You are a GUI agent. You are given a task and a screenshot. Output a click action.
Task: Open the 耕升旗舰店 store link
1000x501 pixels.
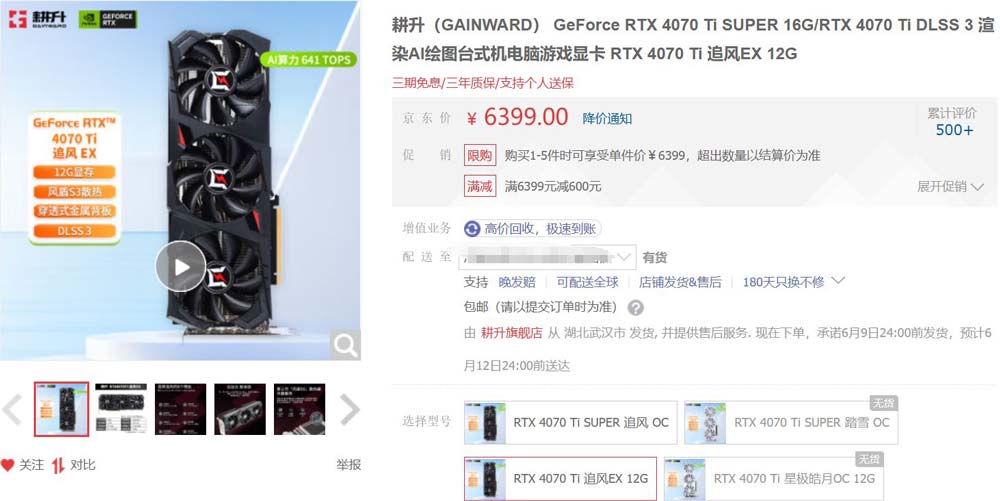511,333
